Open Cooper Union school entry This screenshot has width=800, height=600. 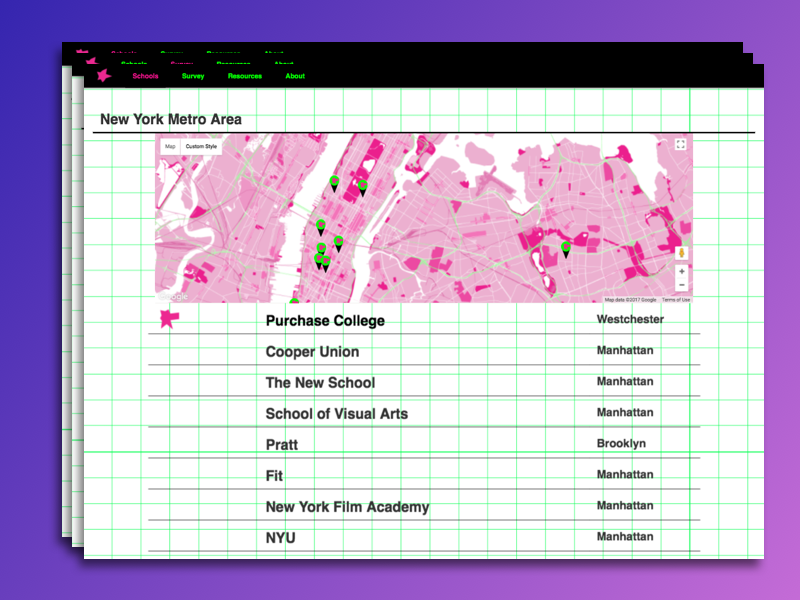pyautogui.click(x=312, y=352)
